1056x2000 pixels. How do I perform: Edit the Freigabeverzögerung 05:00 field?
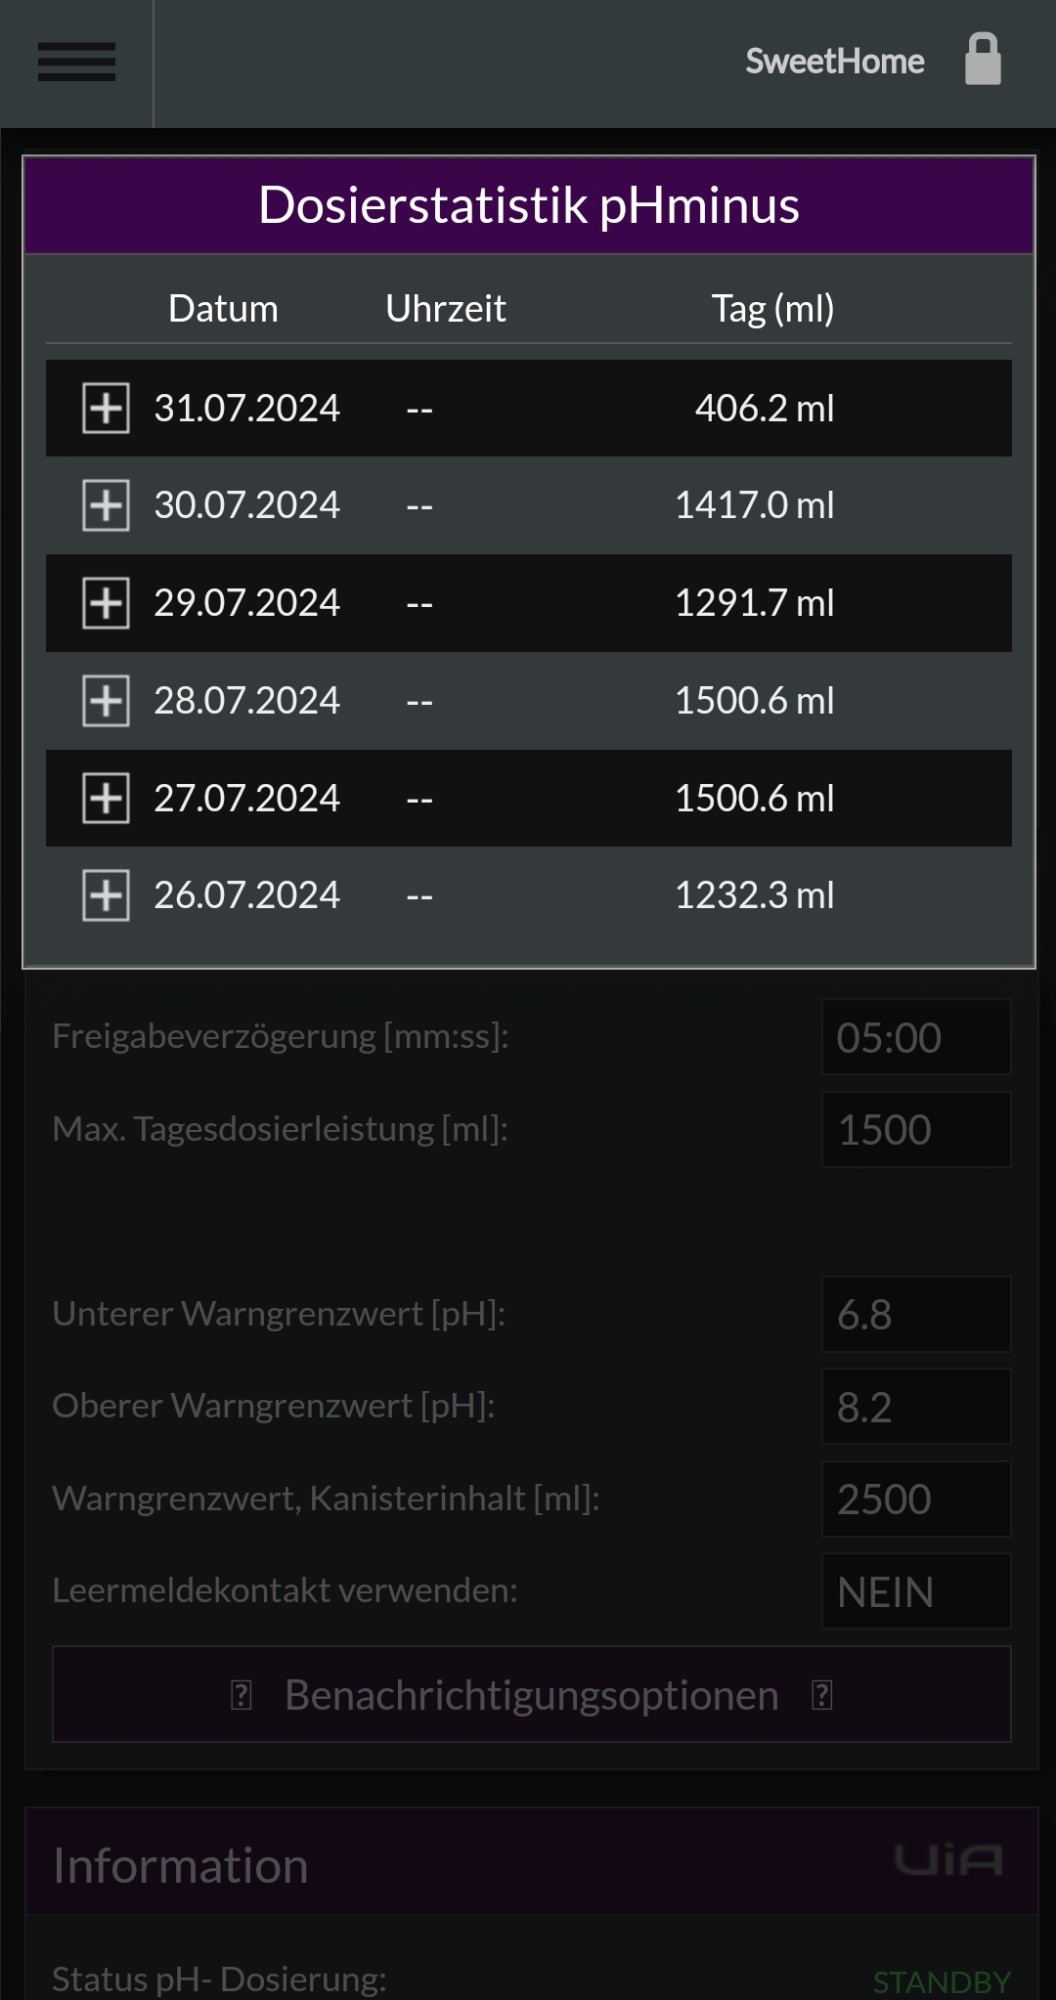(x=916, y=1037)
